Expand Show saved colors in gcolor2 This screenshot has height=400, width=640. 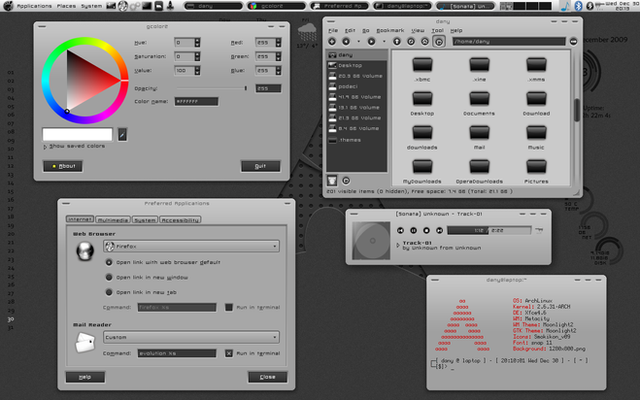[x=45, y=147]
